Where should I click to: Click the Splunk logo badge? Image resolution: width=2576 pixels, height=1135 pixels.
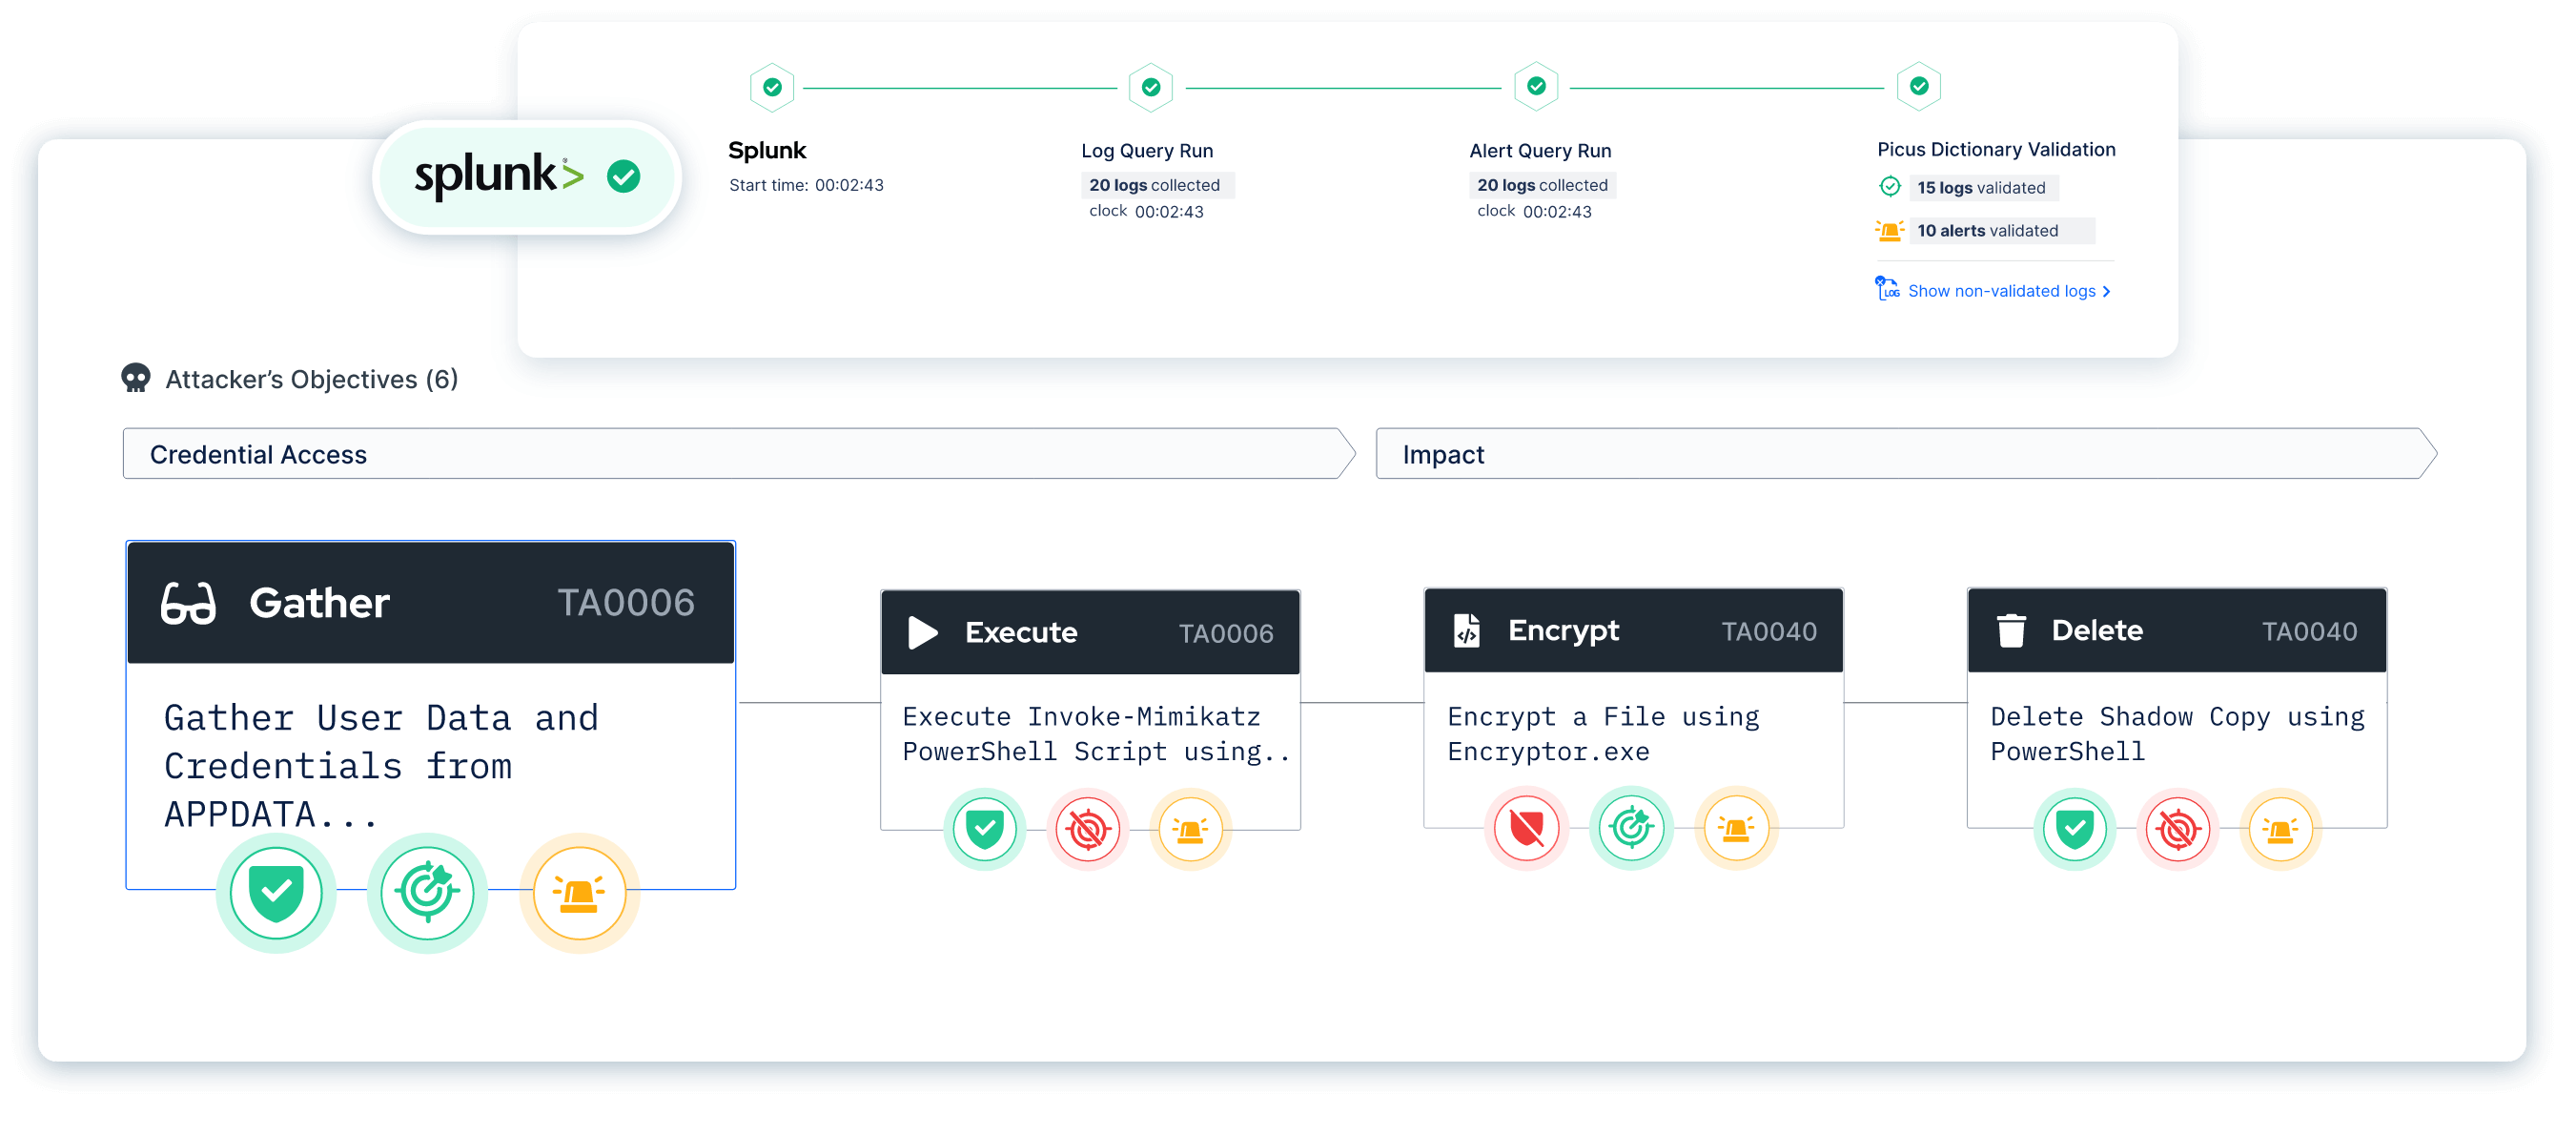pyautogui.click(x=528, y=177)
